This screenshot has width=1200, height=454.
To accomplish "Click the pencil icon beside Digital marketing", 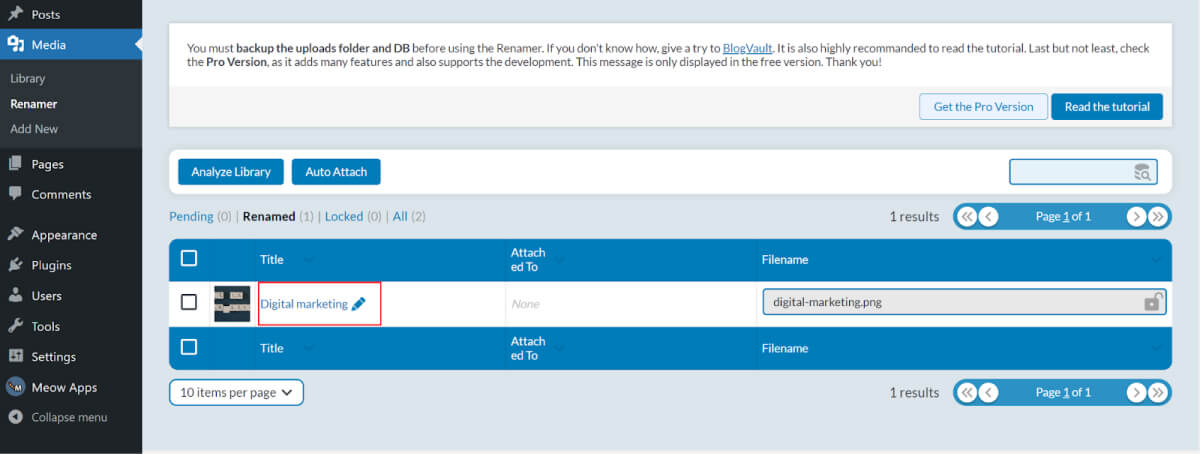I will 359,303.
